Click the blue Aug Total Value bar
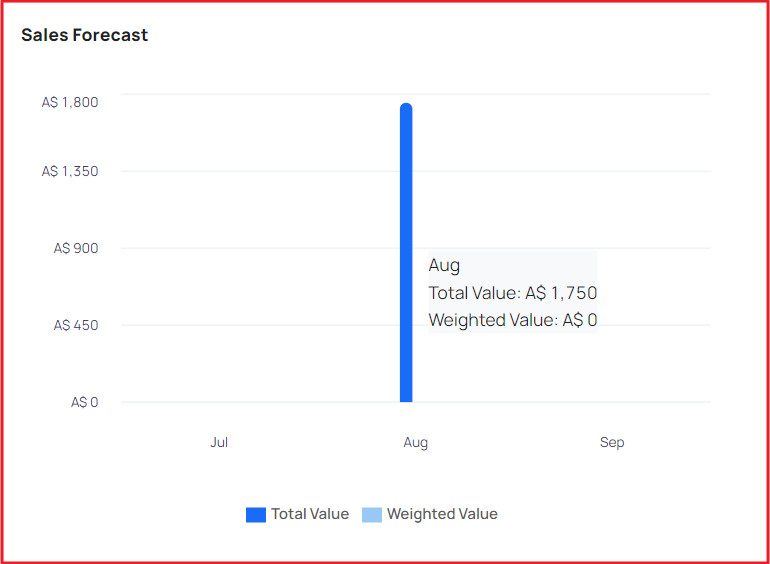 pyautogui.click(x=406, y=252)
